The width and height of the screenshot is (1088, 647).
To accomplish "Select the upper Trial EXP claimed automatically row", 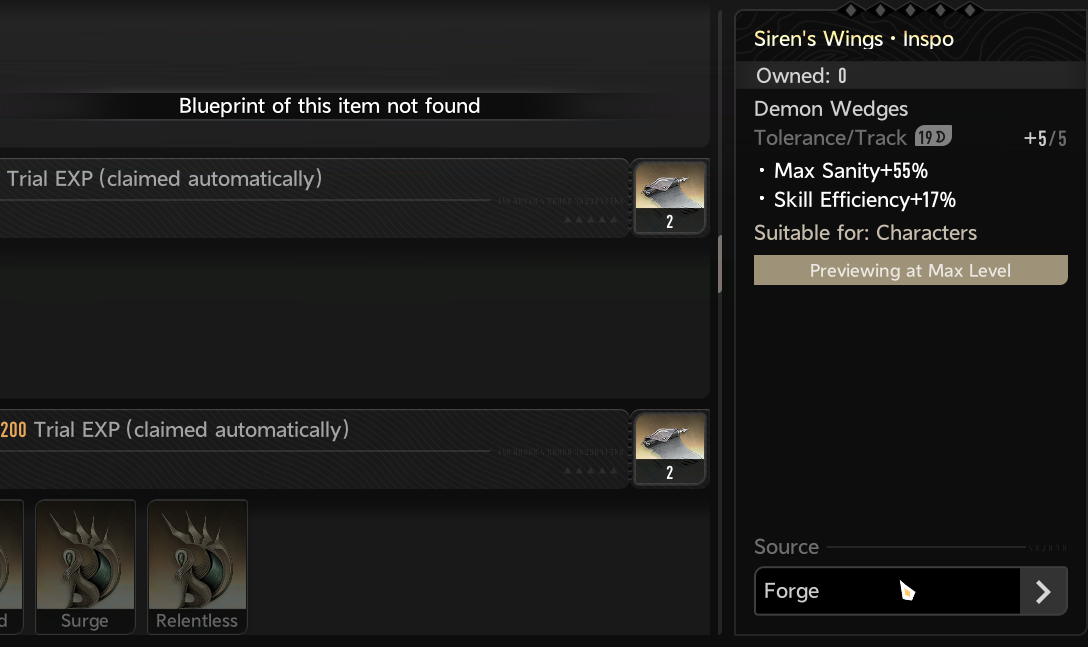I will pos(314,198).
